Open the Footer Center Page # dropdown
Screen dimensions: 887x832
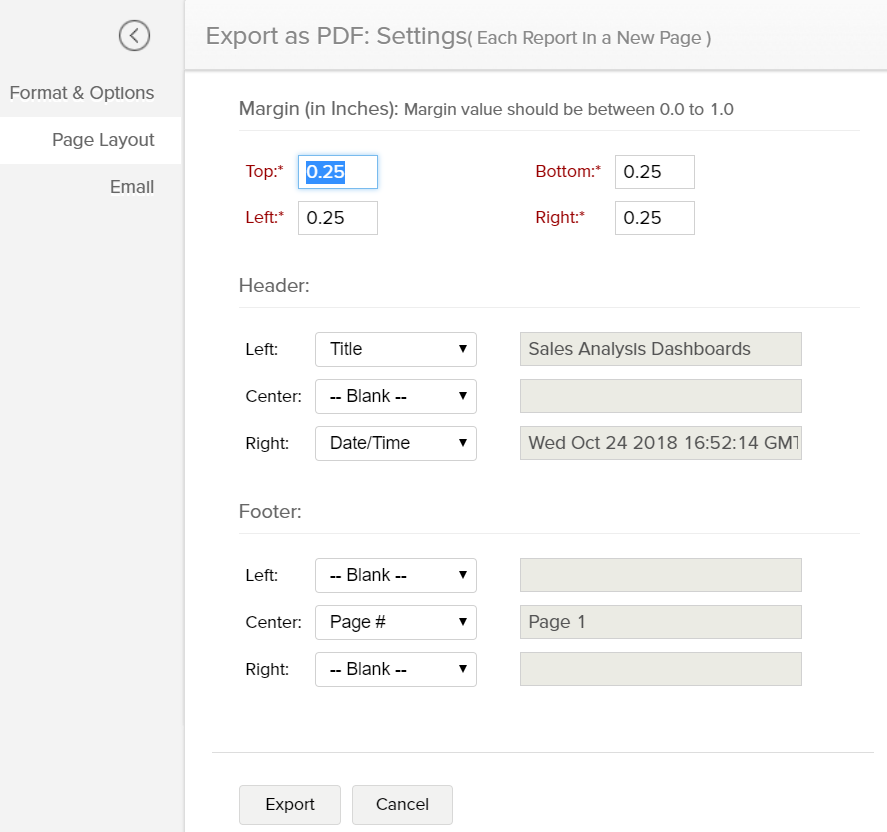coord(396,622)
